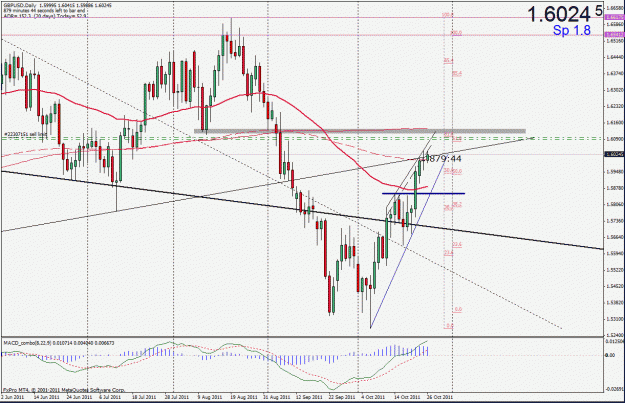This screenshot has height=403, width=625.
Task: Select the gray horizontal resistance rectangle
Action: (x=360, y=131)
